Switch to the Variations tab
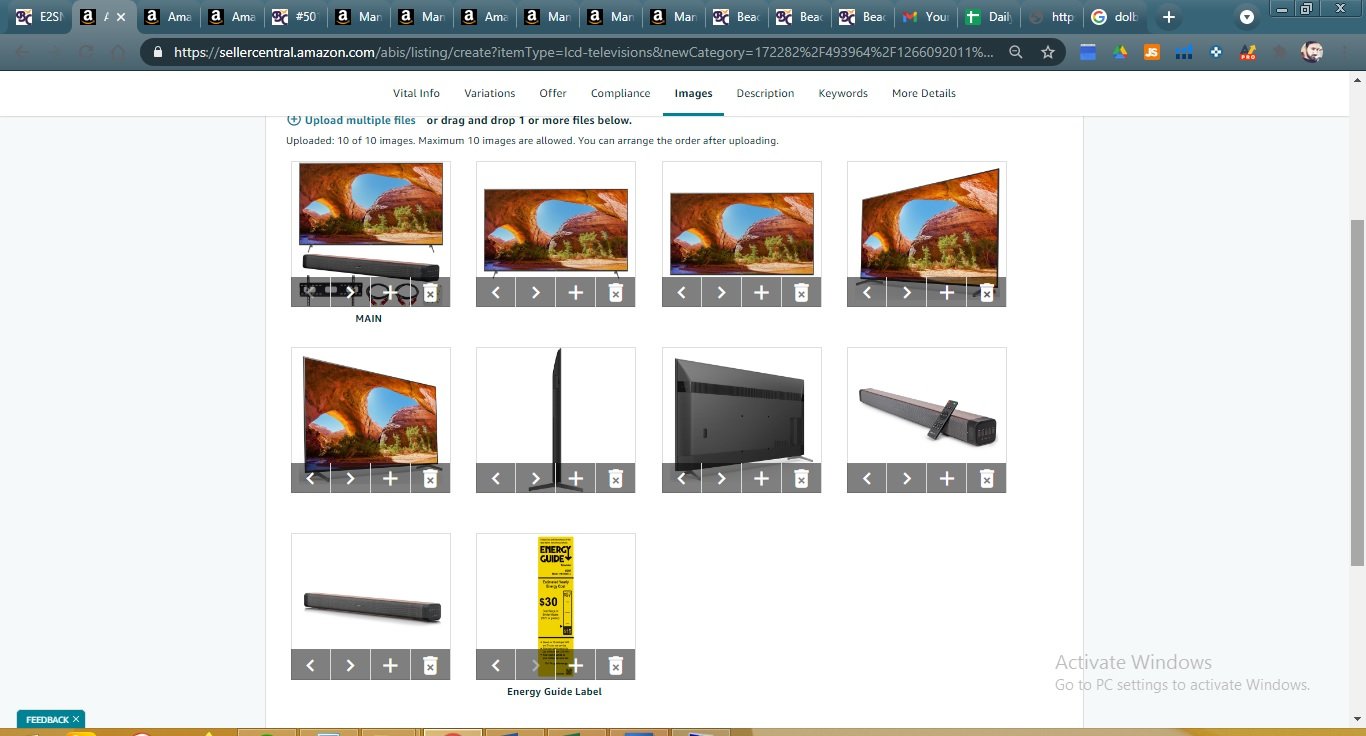Viewport: 1366px width, 736px height. 490,93
